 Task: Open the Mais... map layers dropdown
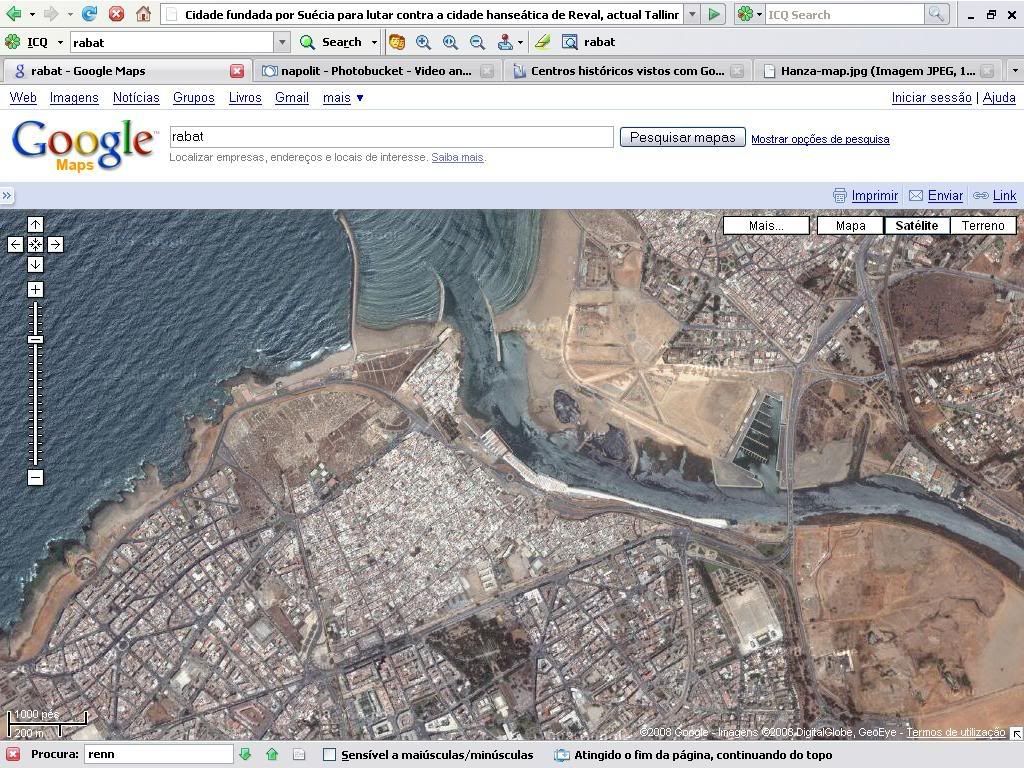point(766,225)
